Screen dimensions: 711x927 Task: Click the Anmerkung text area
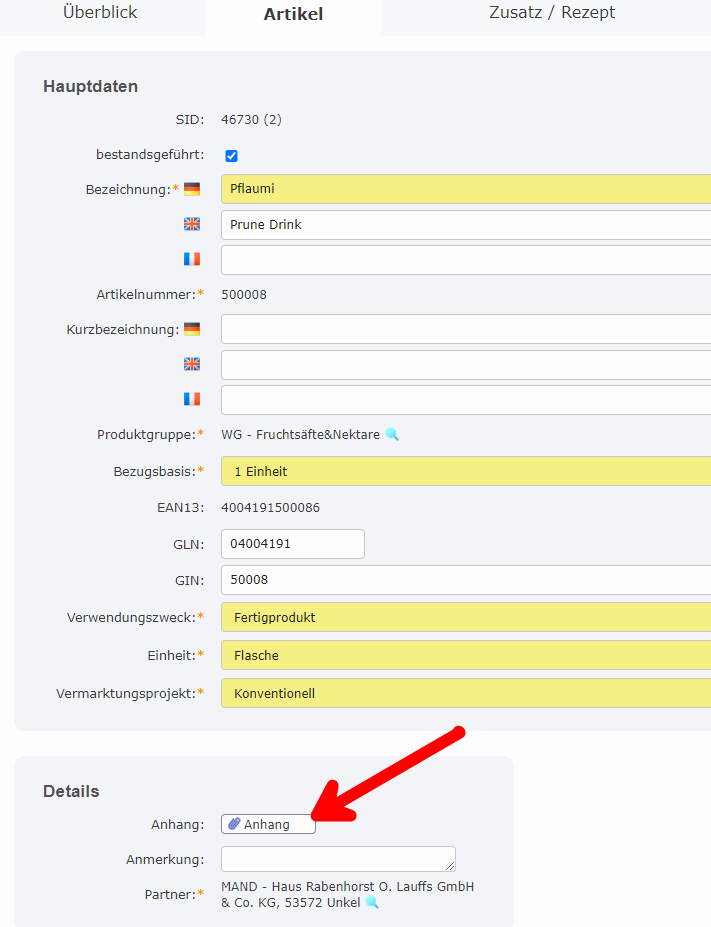click(x=339, y=859)
